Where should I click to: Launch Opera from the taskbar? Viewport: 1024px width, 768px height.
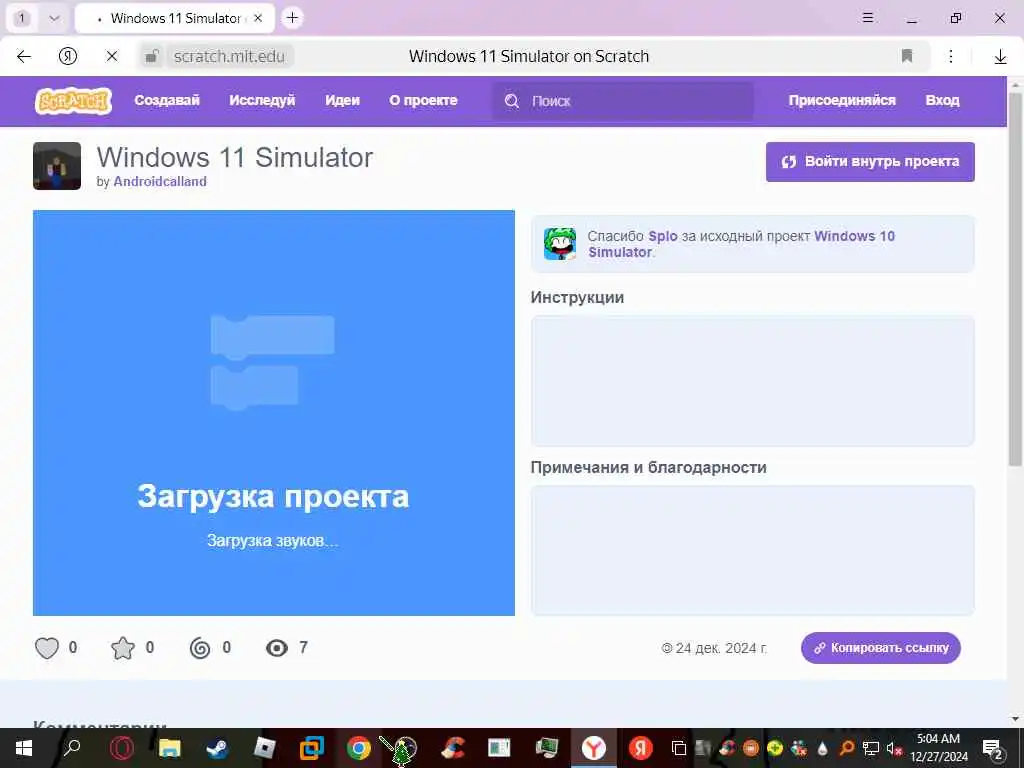(x=121, y=748)
